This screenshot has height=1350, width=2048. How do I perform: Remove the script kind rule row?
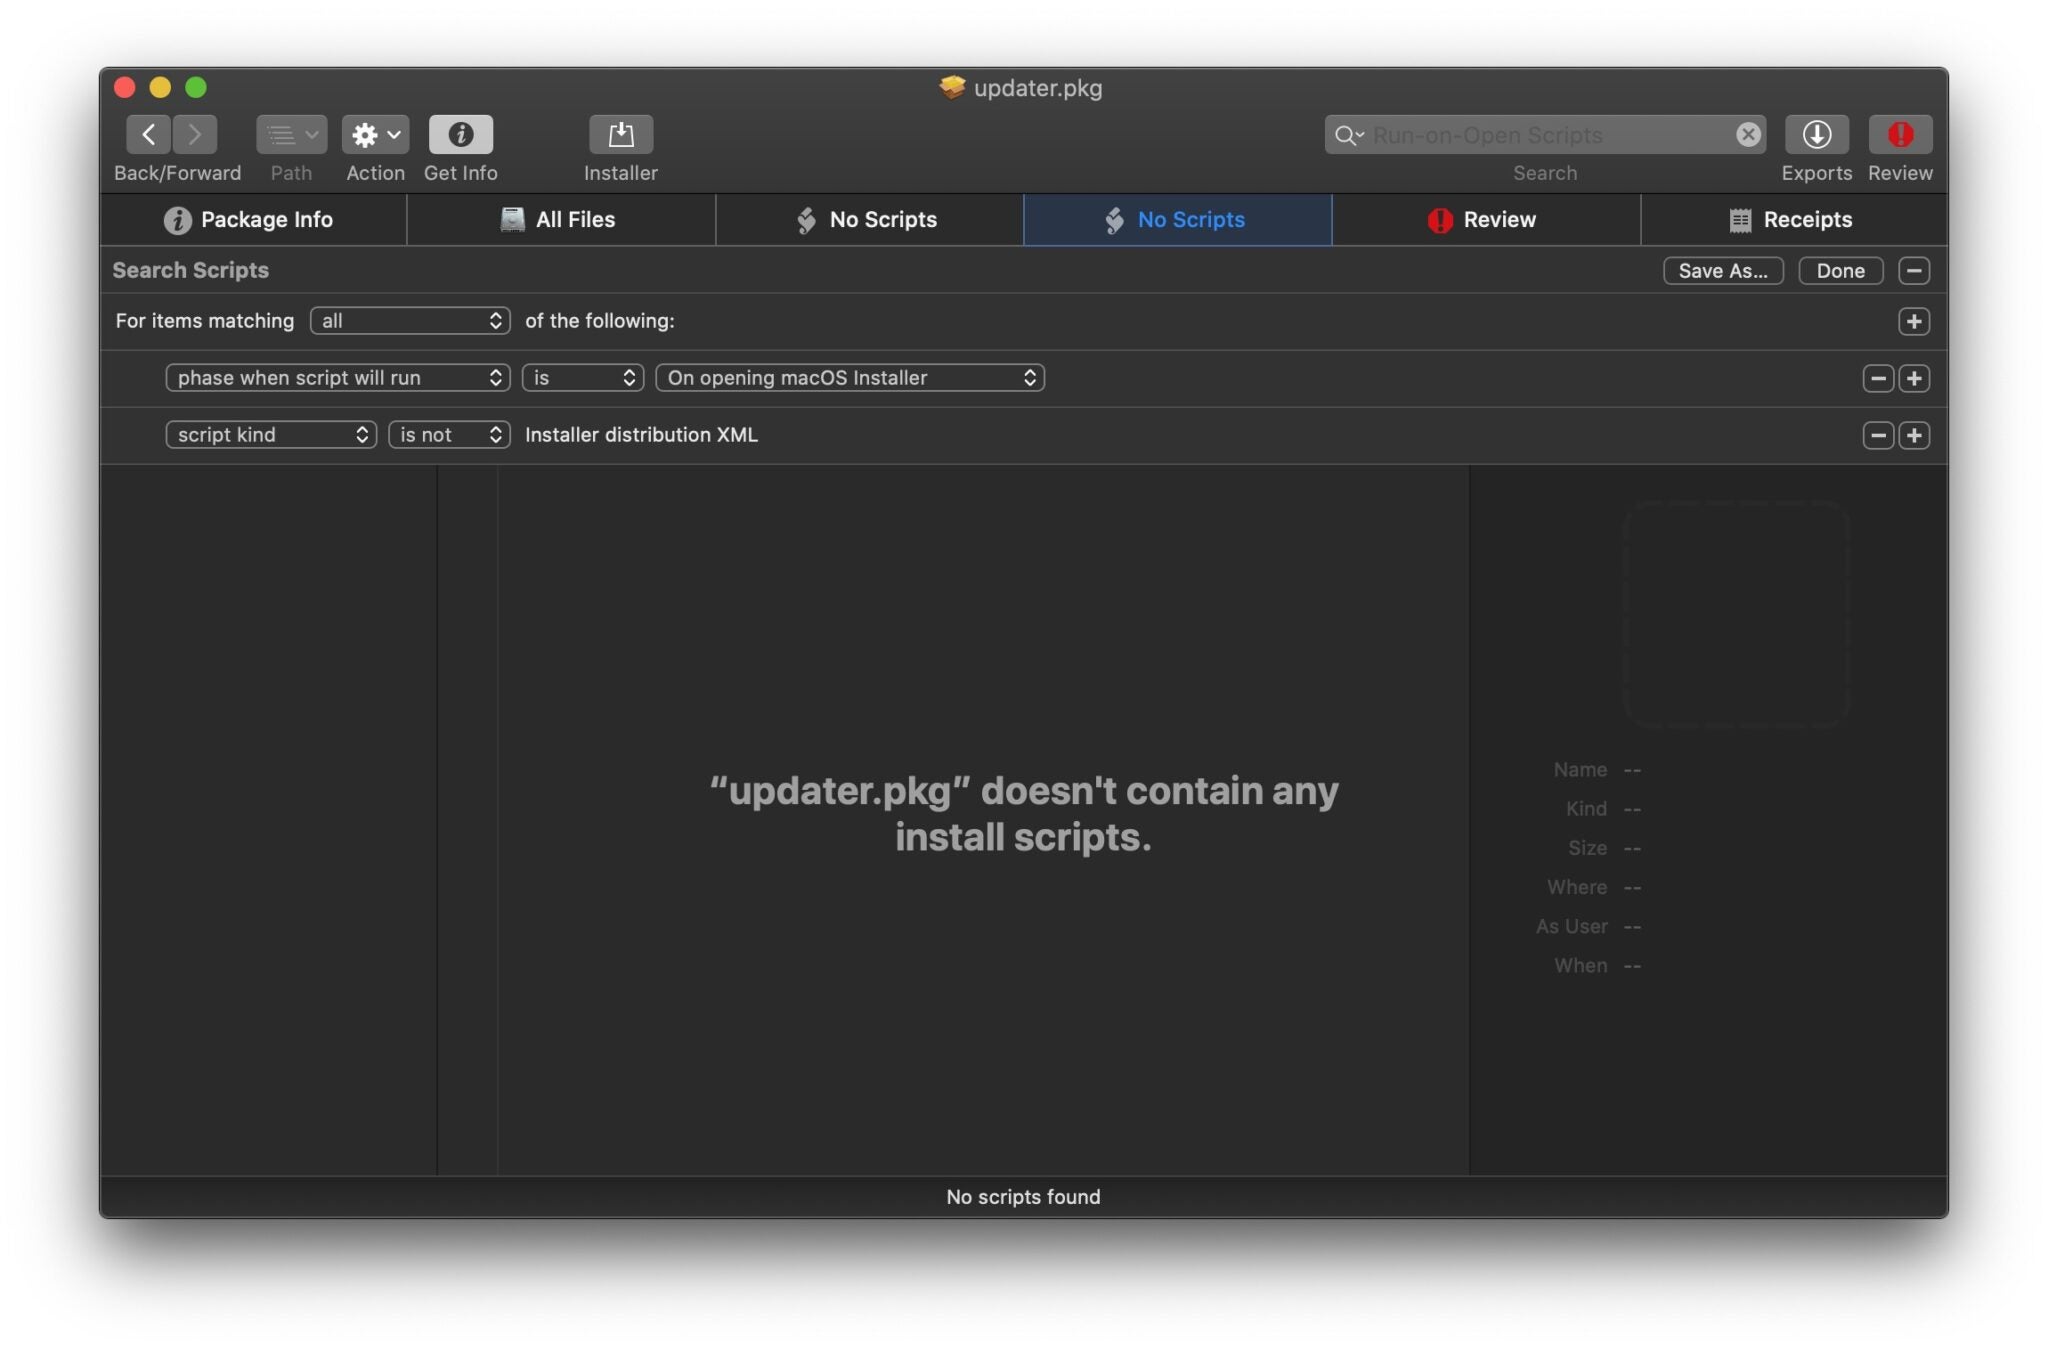coord(1877,435)
